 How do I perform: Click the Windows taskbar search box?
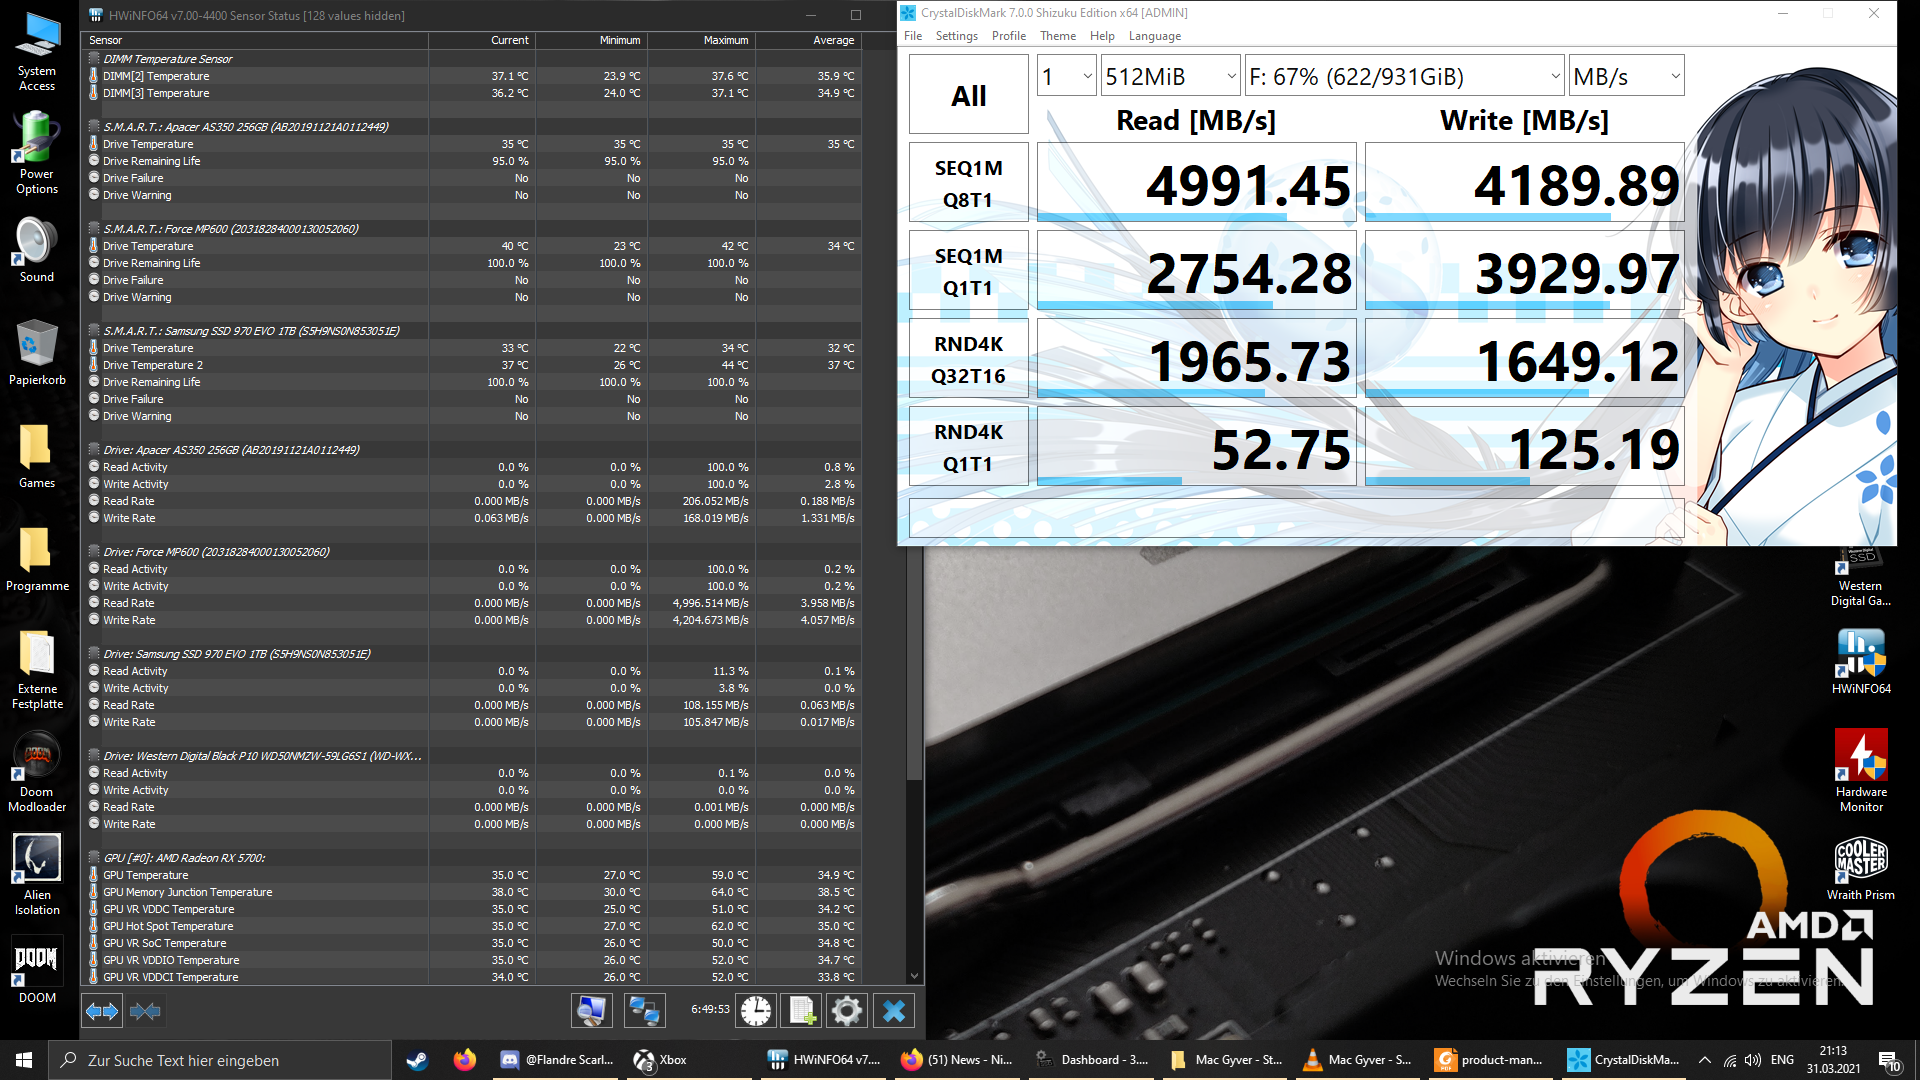click(220, 1060)
